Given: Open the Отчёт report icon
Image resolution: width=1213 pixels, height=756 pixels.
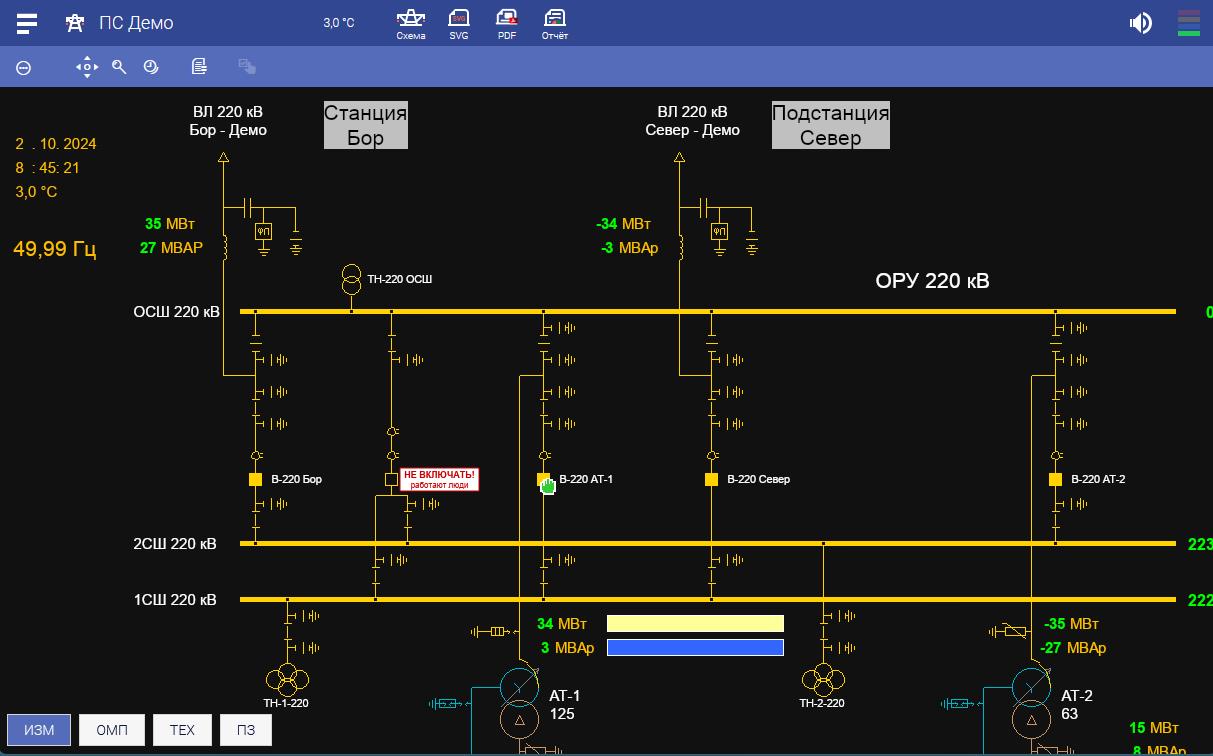Looking at the screenshot, I should (554, 23).
